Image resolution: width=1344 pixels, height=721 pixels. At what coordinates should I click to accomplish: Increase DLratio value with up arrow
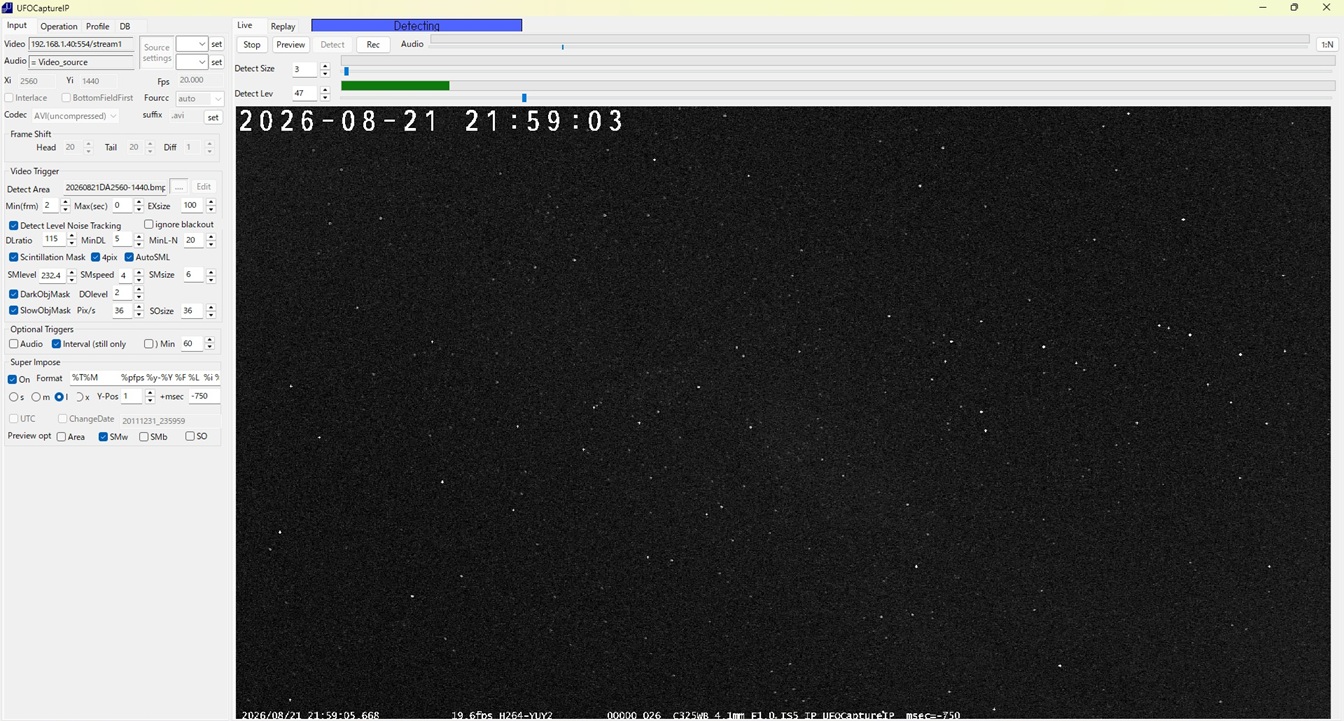click(72, 237)
